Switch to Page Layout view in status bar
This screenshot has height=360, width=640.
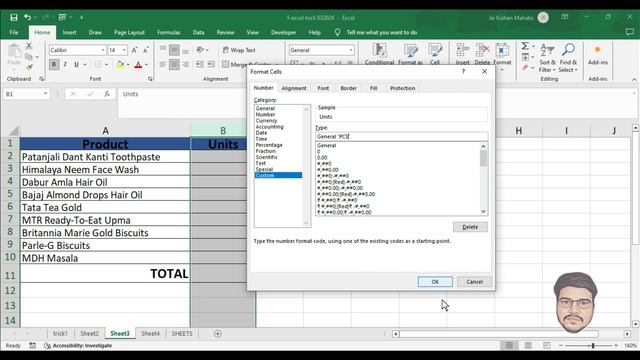click(528, 345)
